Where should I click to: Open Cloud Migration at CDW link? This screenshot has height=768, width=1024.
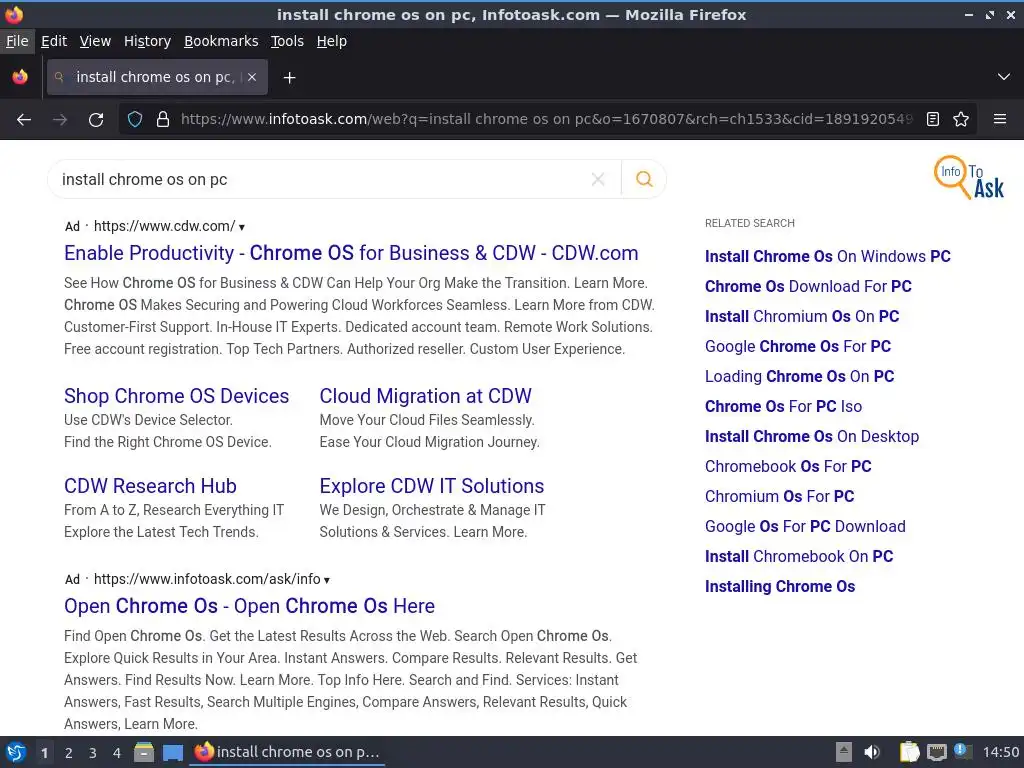[x=425, y=396]
